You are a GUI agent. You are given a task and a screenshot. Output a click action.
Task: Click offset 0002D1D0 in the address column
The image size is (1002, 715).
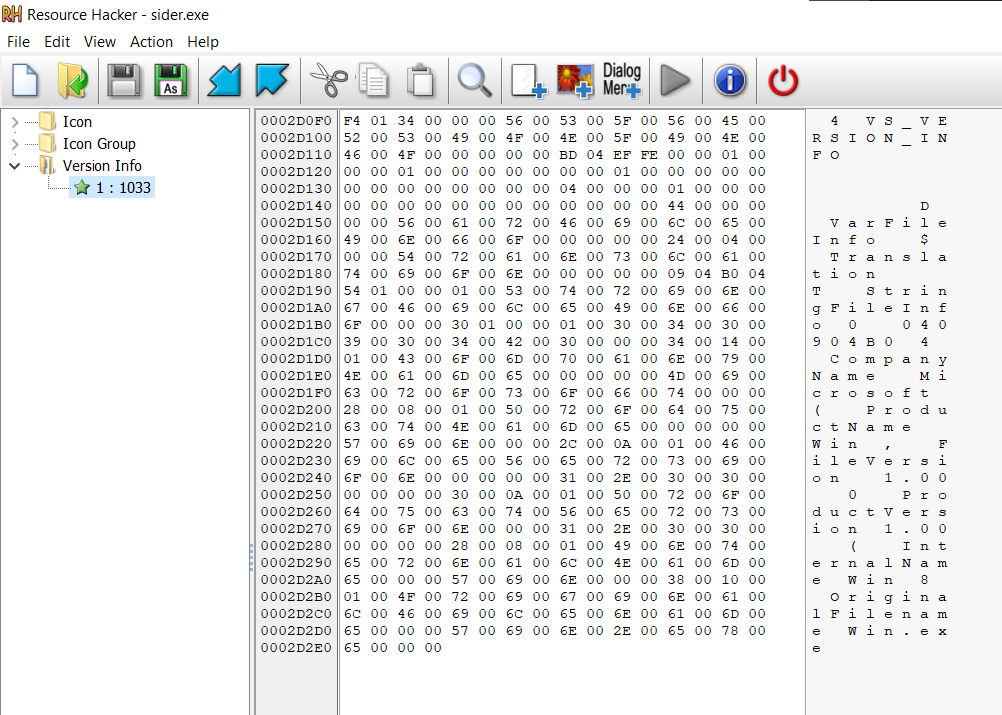pos(296,358)
